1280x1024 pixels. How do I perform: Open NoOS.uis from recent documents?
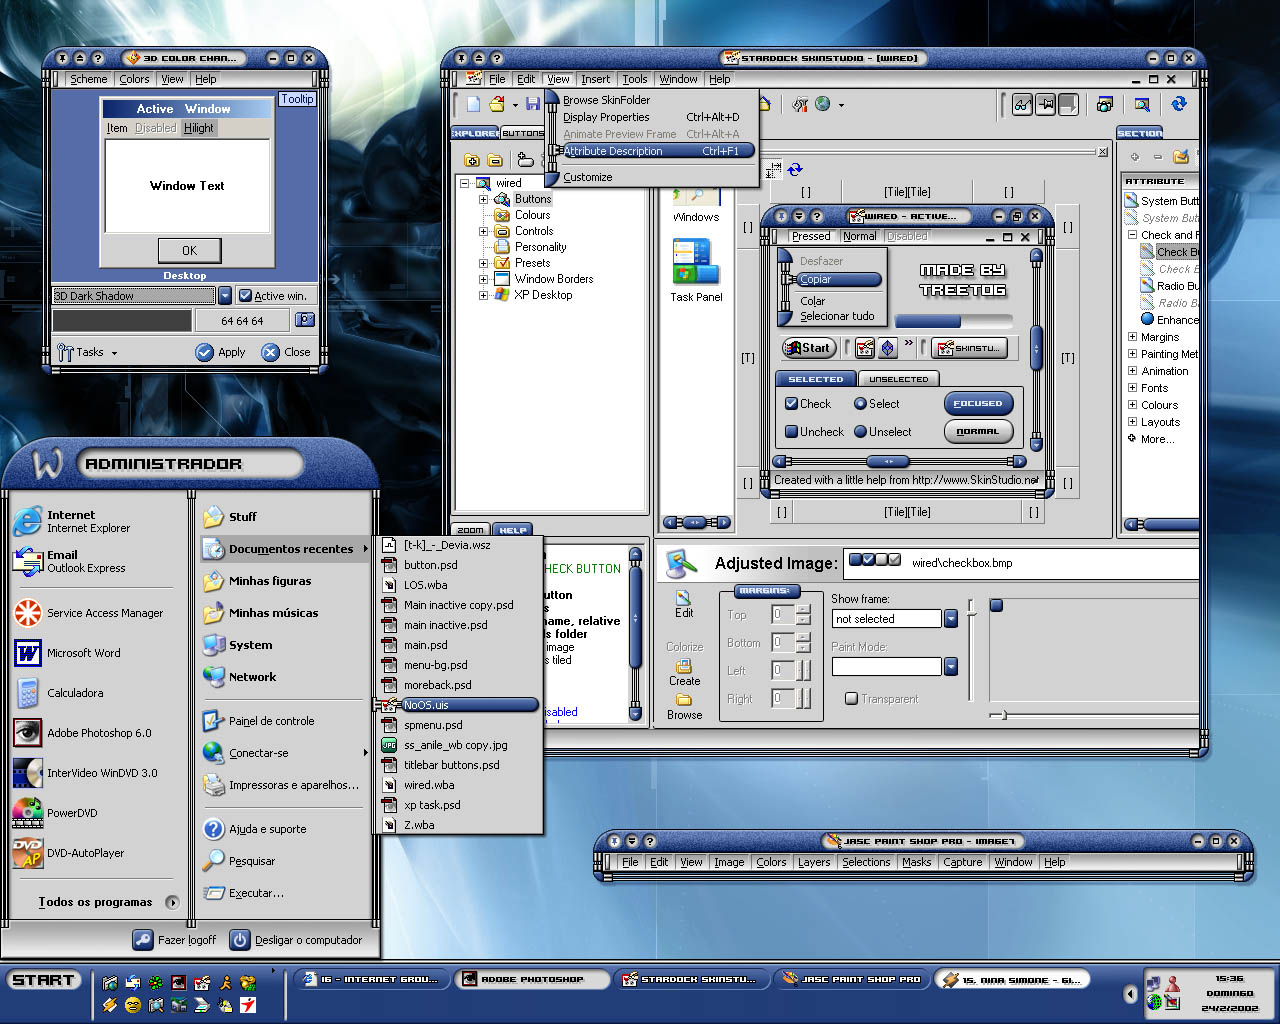pyautogui.click(x=458, y=705)
